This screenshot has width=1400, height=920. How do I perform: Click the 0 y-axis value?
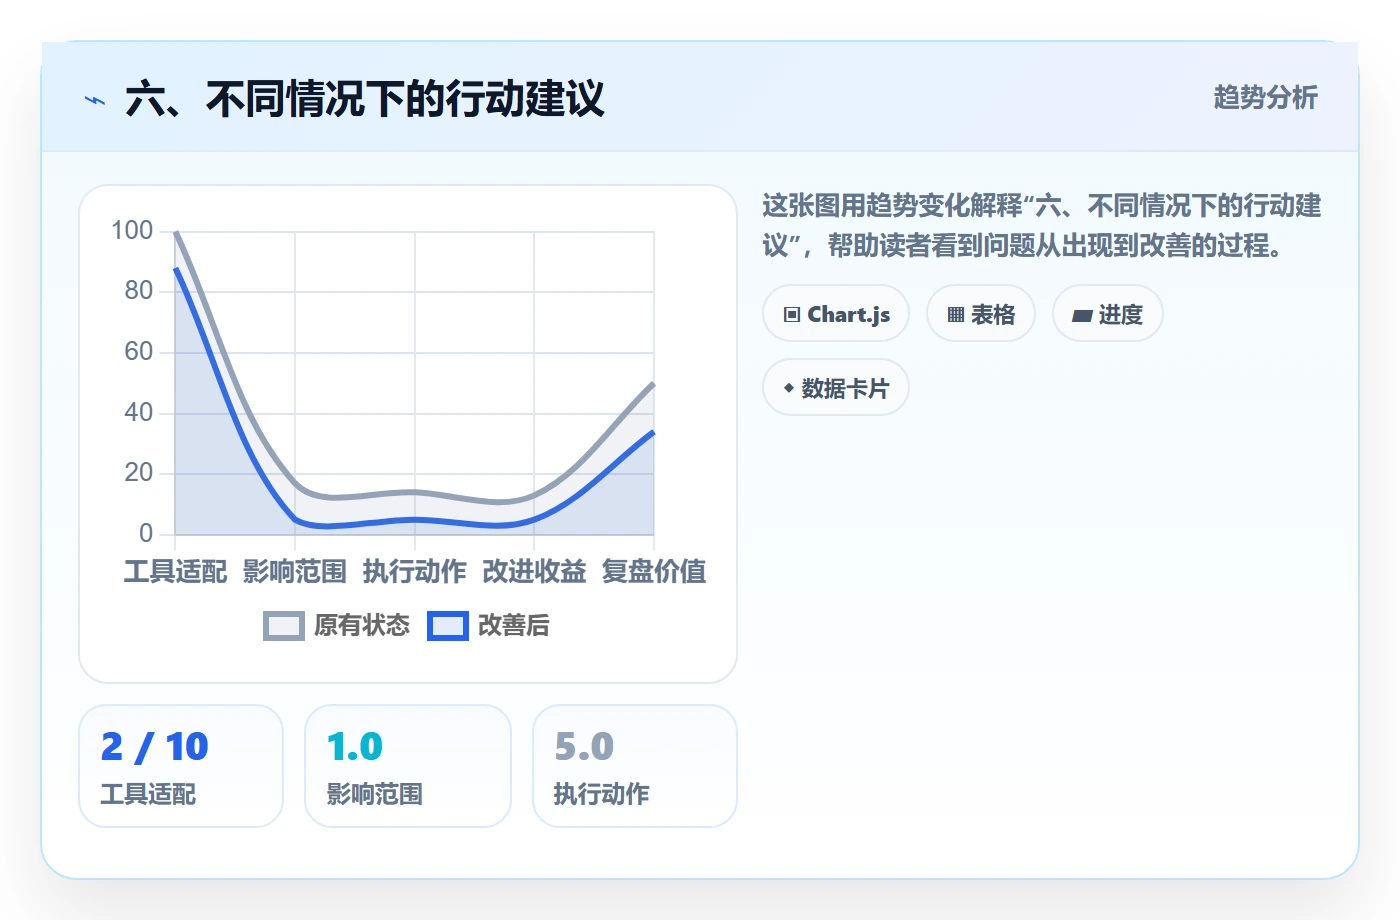click(x=146, y=533)
